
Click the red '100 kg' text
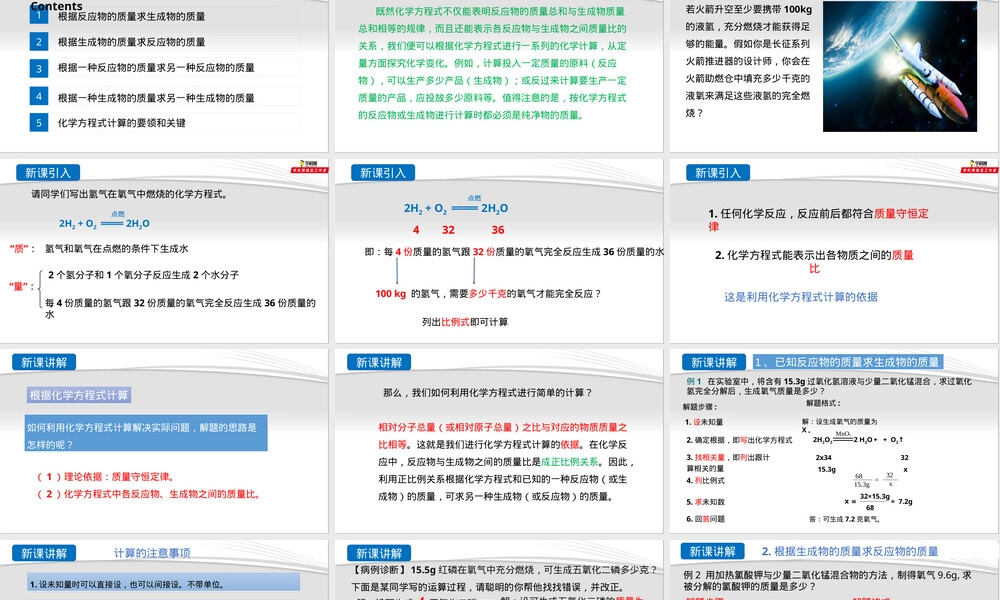pos(390,294)
